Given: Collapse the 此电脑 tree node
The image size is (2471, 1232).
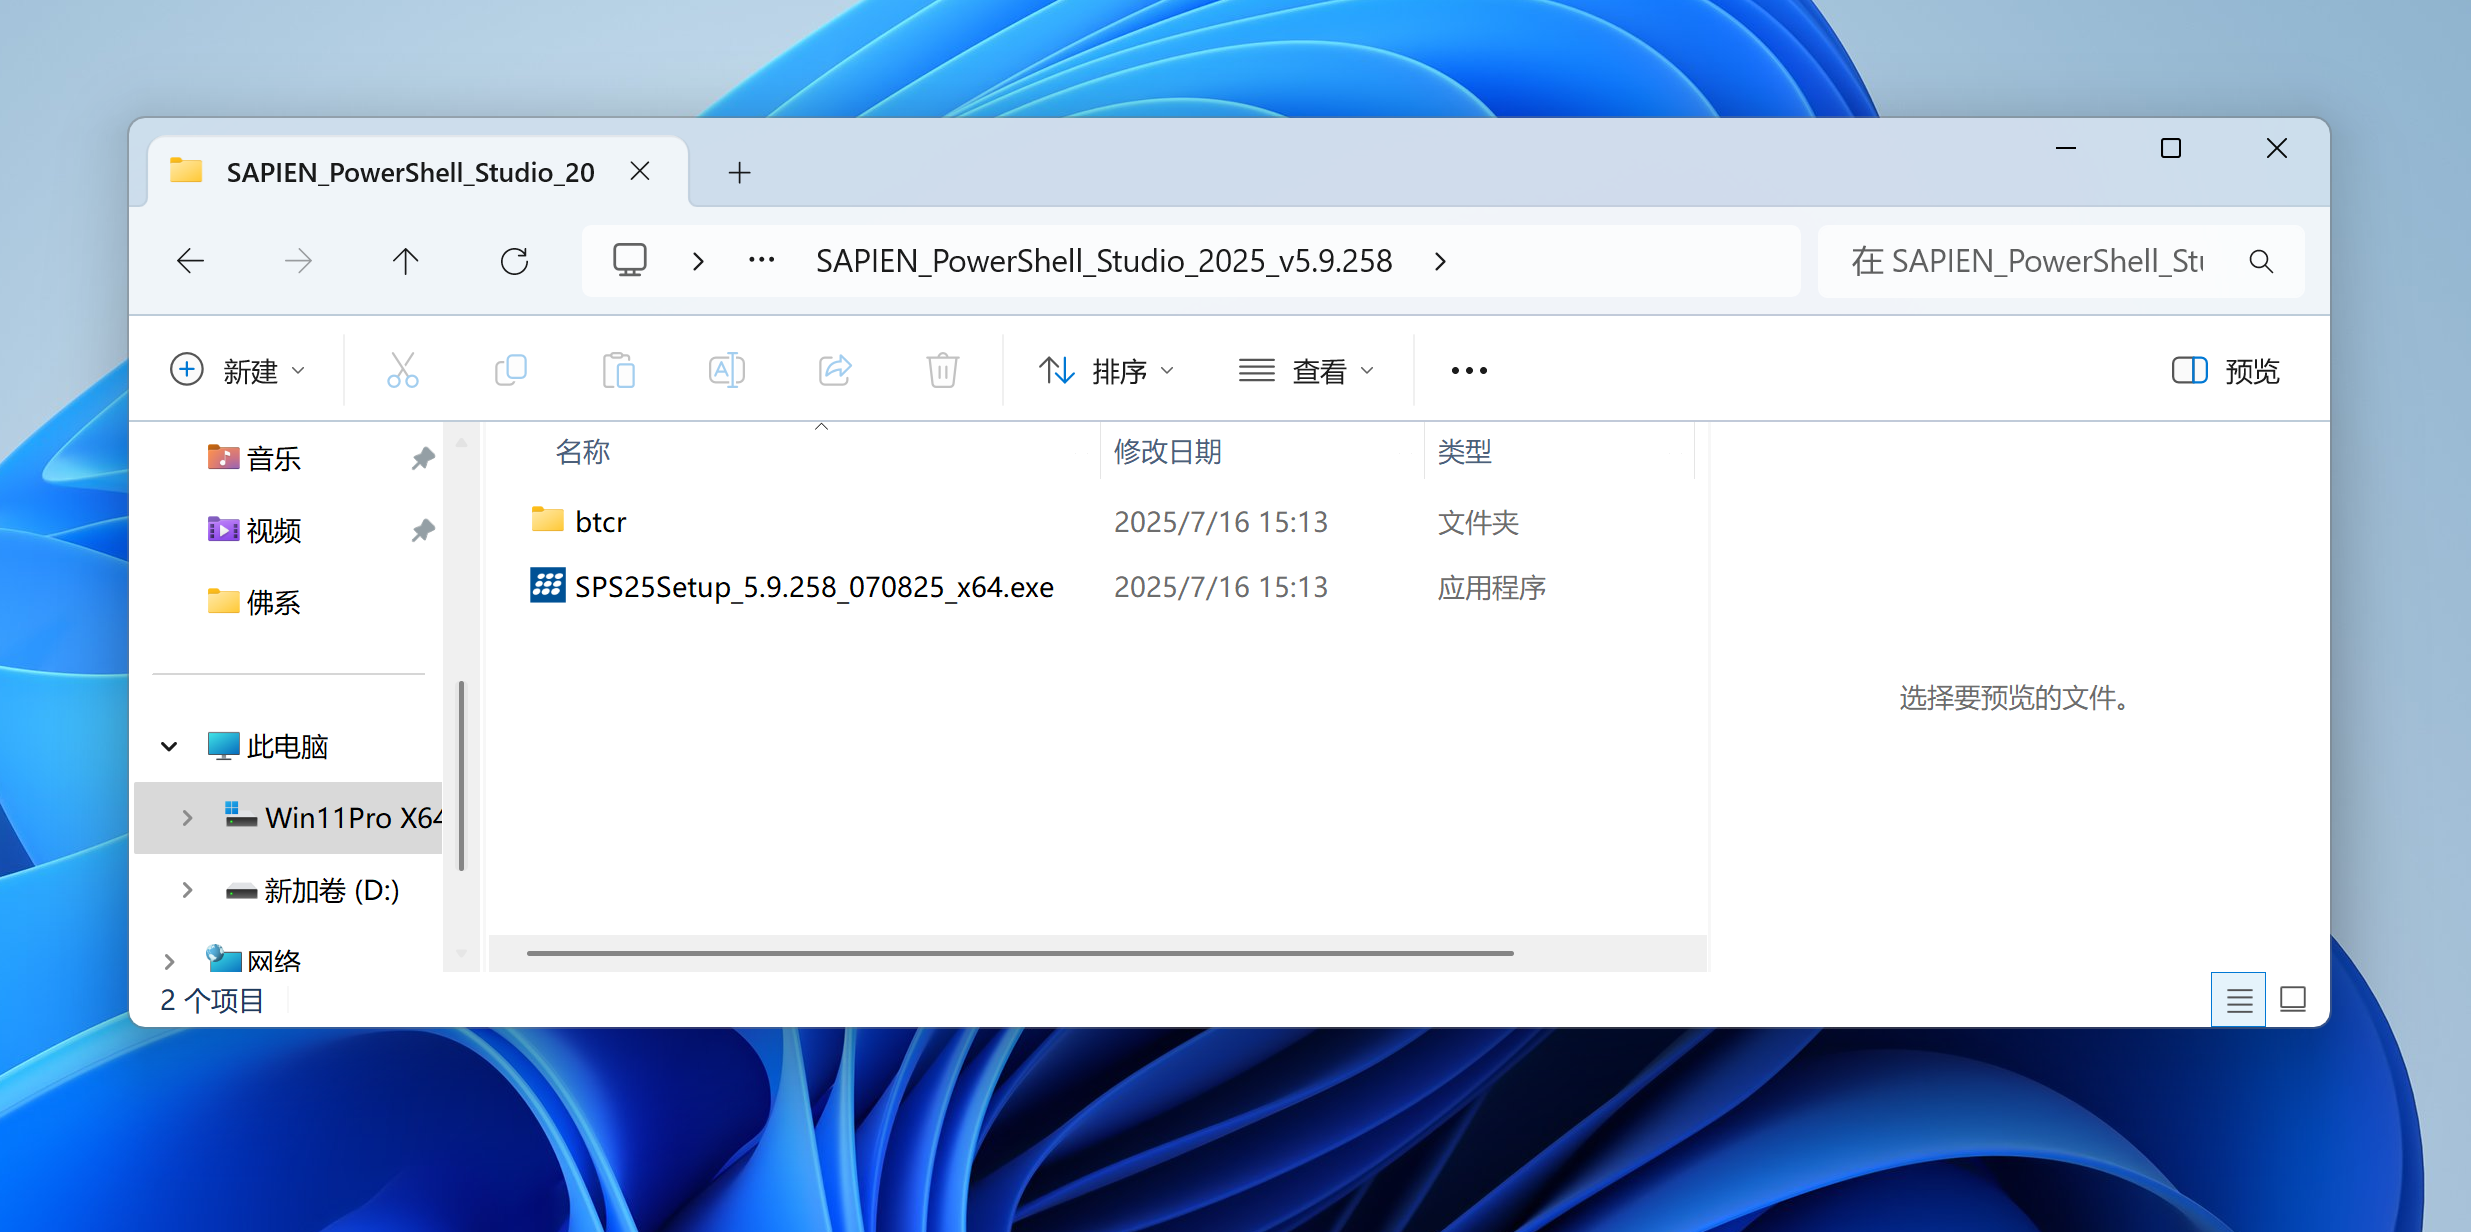Looking at the screenshot, I should click(169, 746).
